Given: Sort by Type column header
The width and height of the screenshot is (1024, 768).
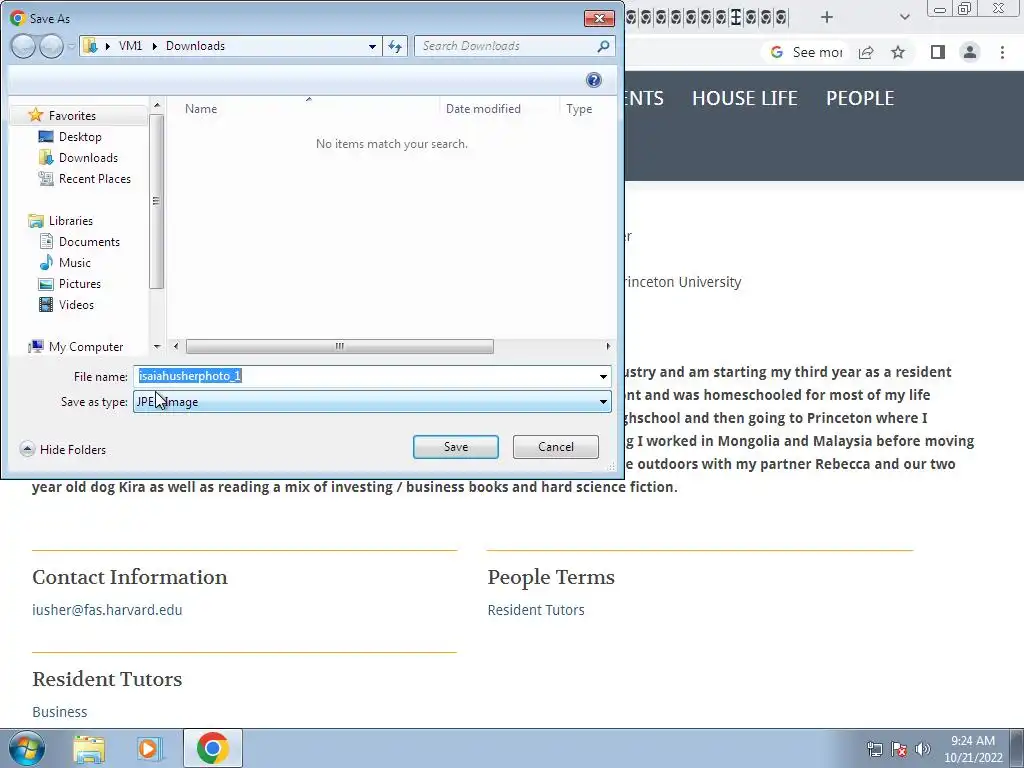Looking at the screenshot, I should (579, 109).
